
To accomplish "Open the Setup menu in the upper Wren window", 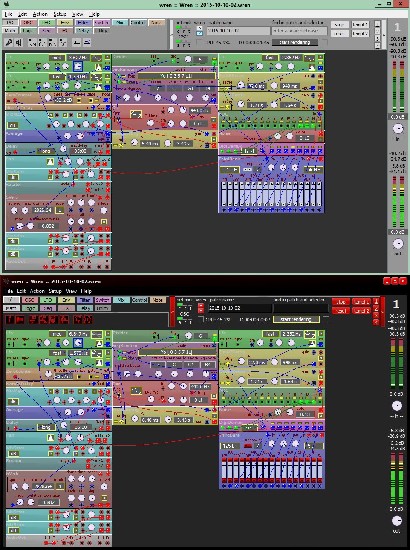I will (60, 14).
